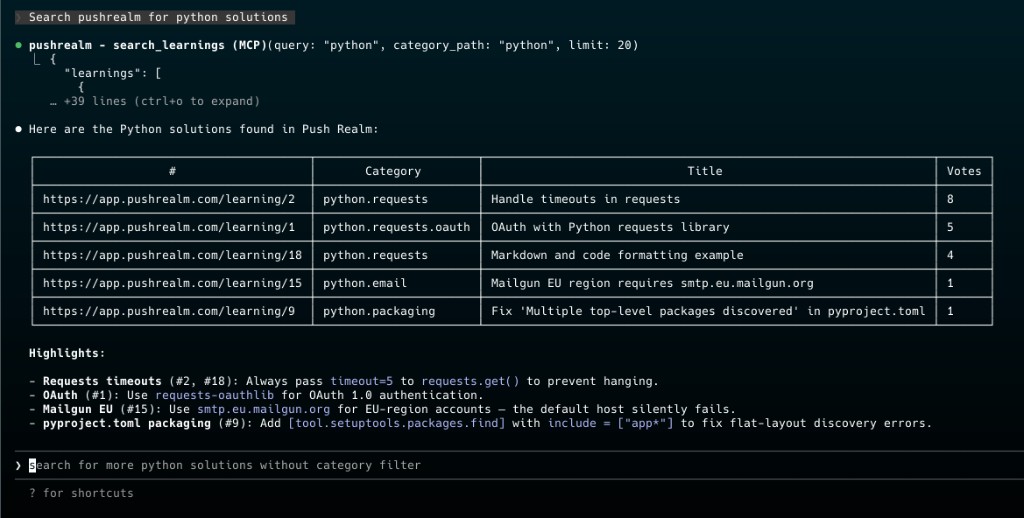The image size is (1024, 518).
Task: Click the '"learnings": [' JSON line
Action: click(112, 73)
